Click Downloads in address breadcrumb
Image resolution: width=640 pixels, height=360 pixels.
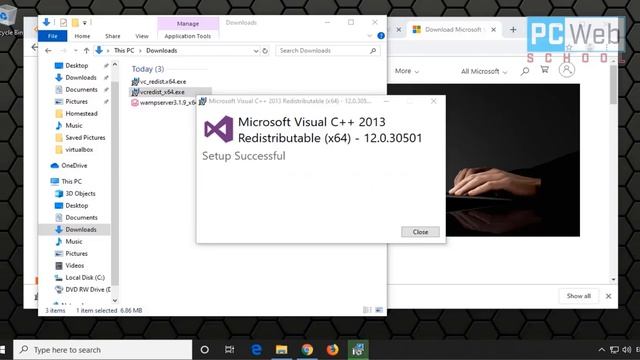(x=162, y=51)
